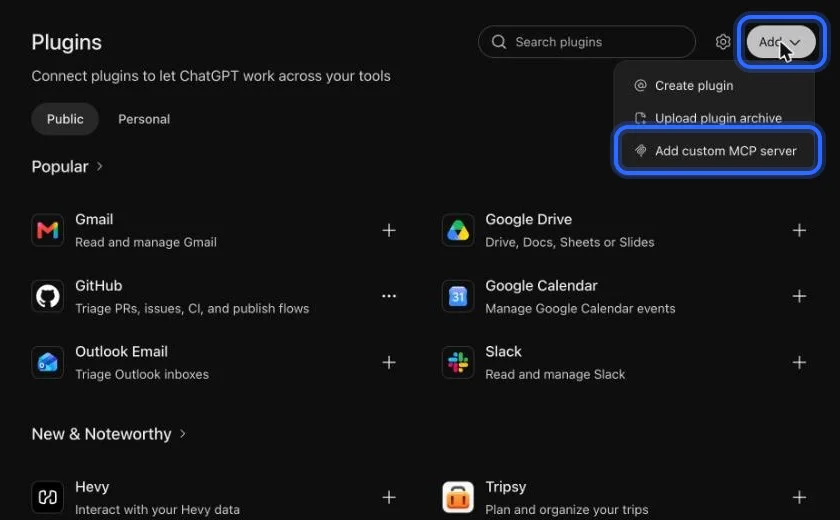Add the Tripsy plugin via plus
The image size is (840, 520).
pyautogui.click(x=799, y=498)
